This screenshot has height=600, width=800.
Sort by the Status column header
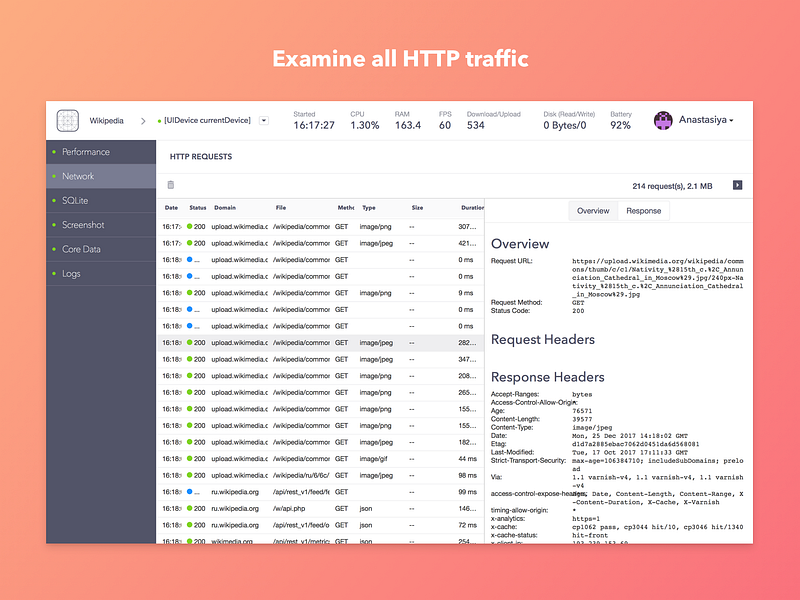[x=198, y=208]
